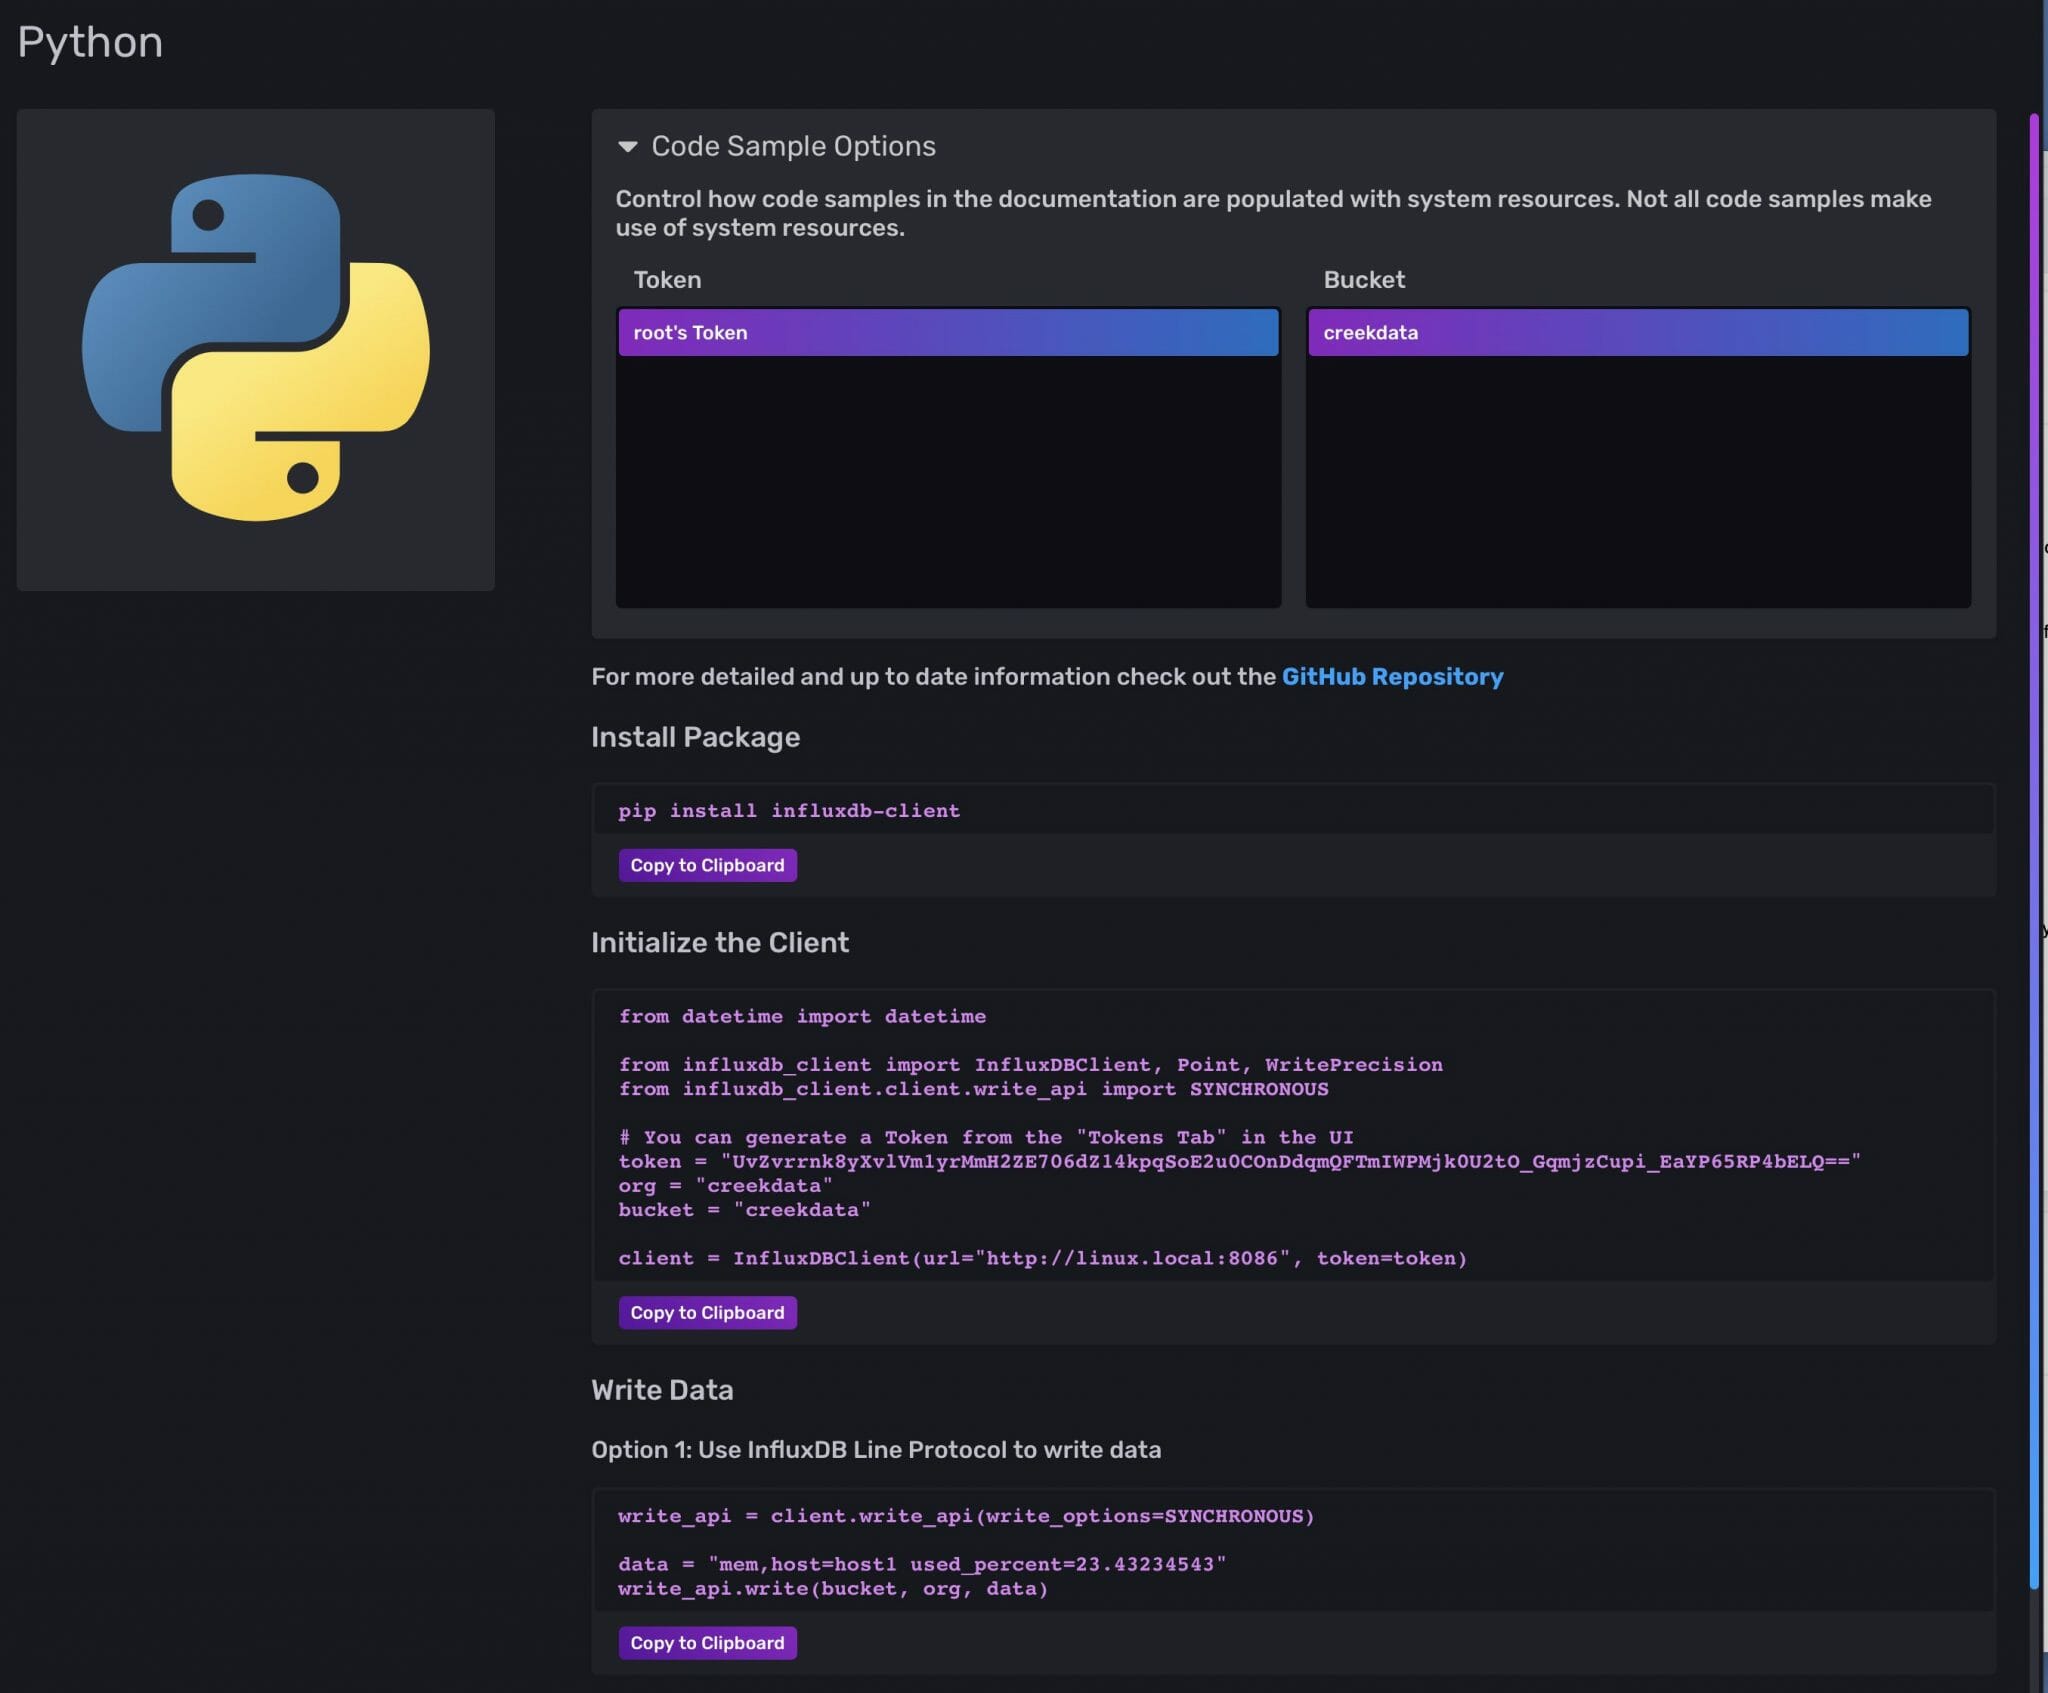Click the write_api.write code line
Viewport: 2048px width, 1693px height.
click(832, 1589)
